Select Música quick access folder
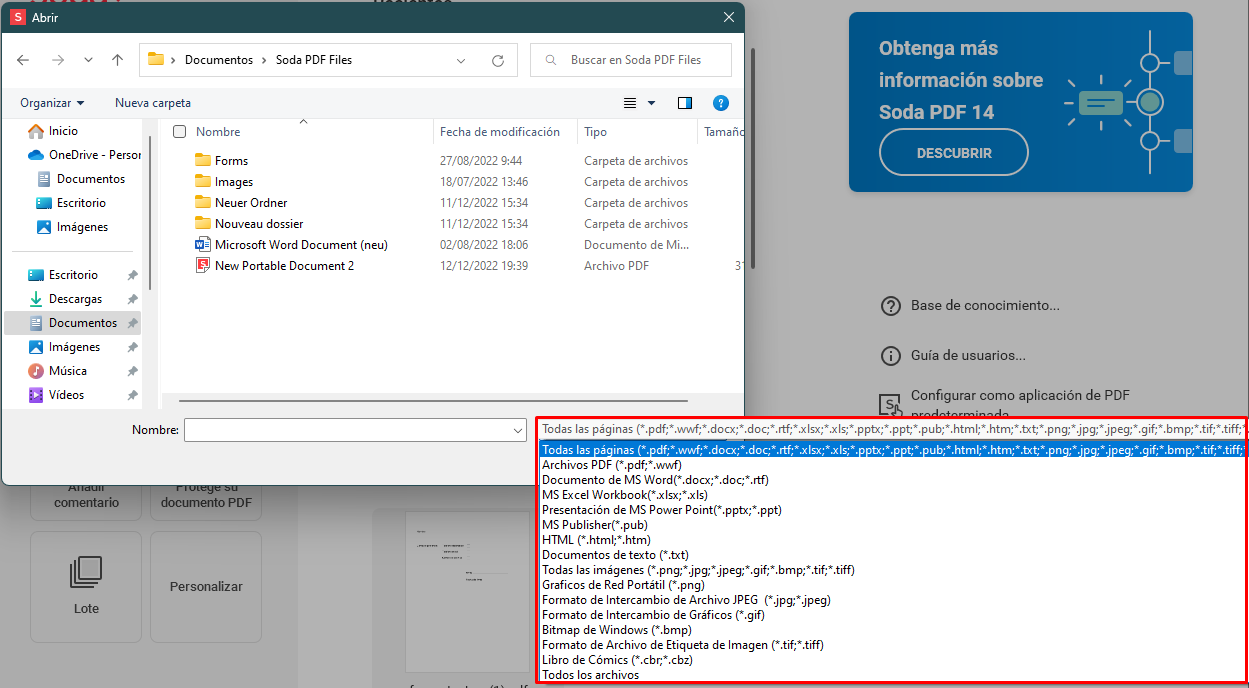This screenshot has width=1249, height=688. [x=68, y=371]
